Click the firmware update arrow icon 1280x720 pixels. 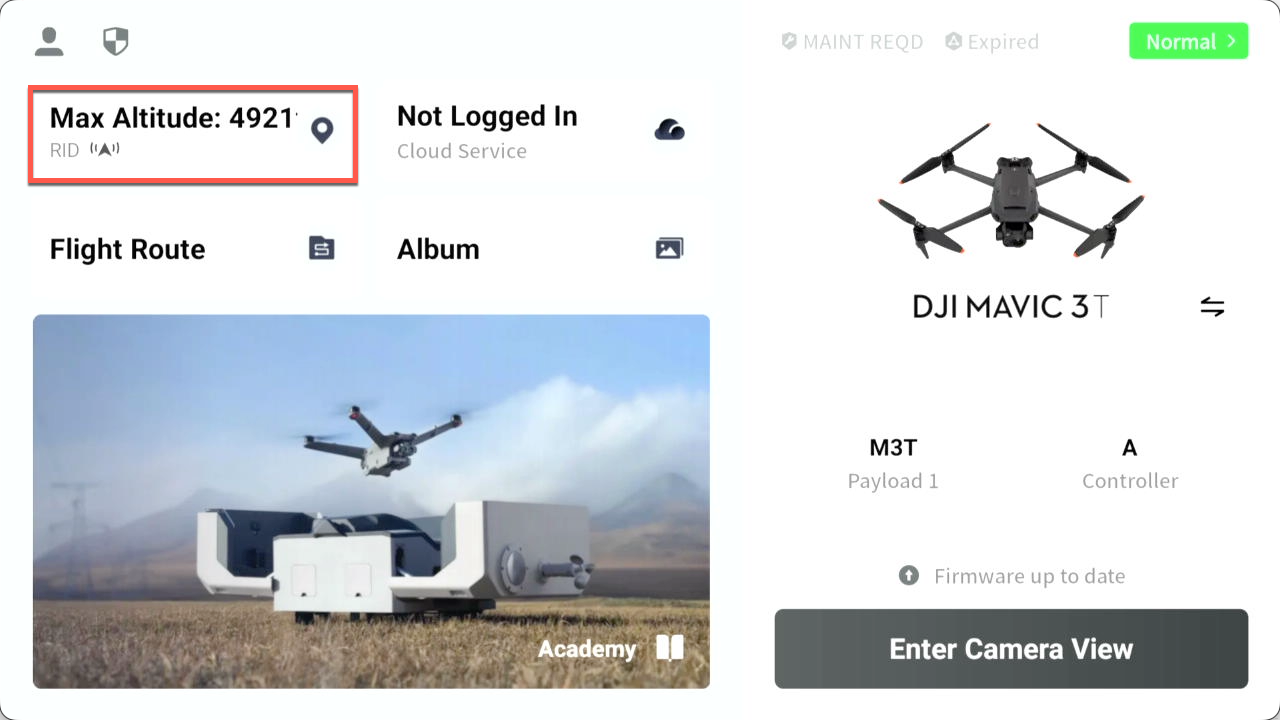[x=908, y=576]
